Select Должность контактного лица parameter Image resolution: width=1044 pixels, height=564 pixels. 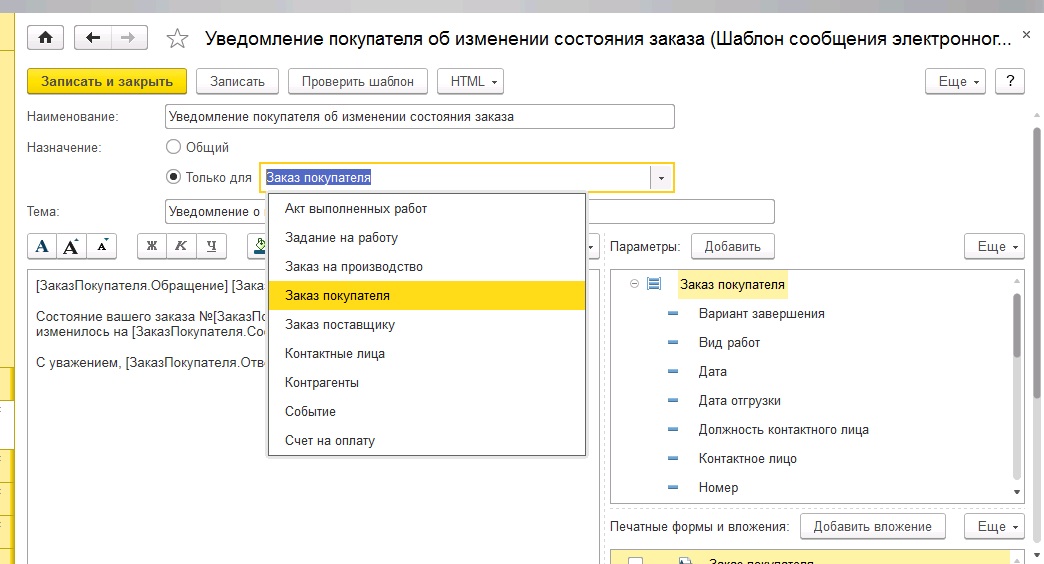(x=783, y=429)
